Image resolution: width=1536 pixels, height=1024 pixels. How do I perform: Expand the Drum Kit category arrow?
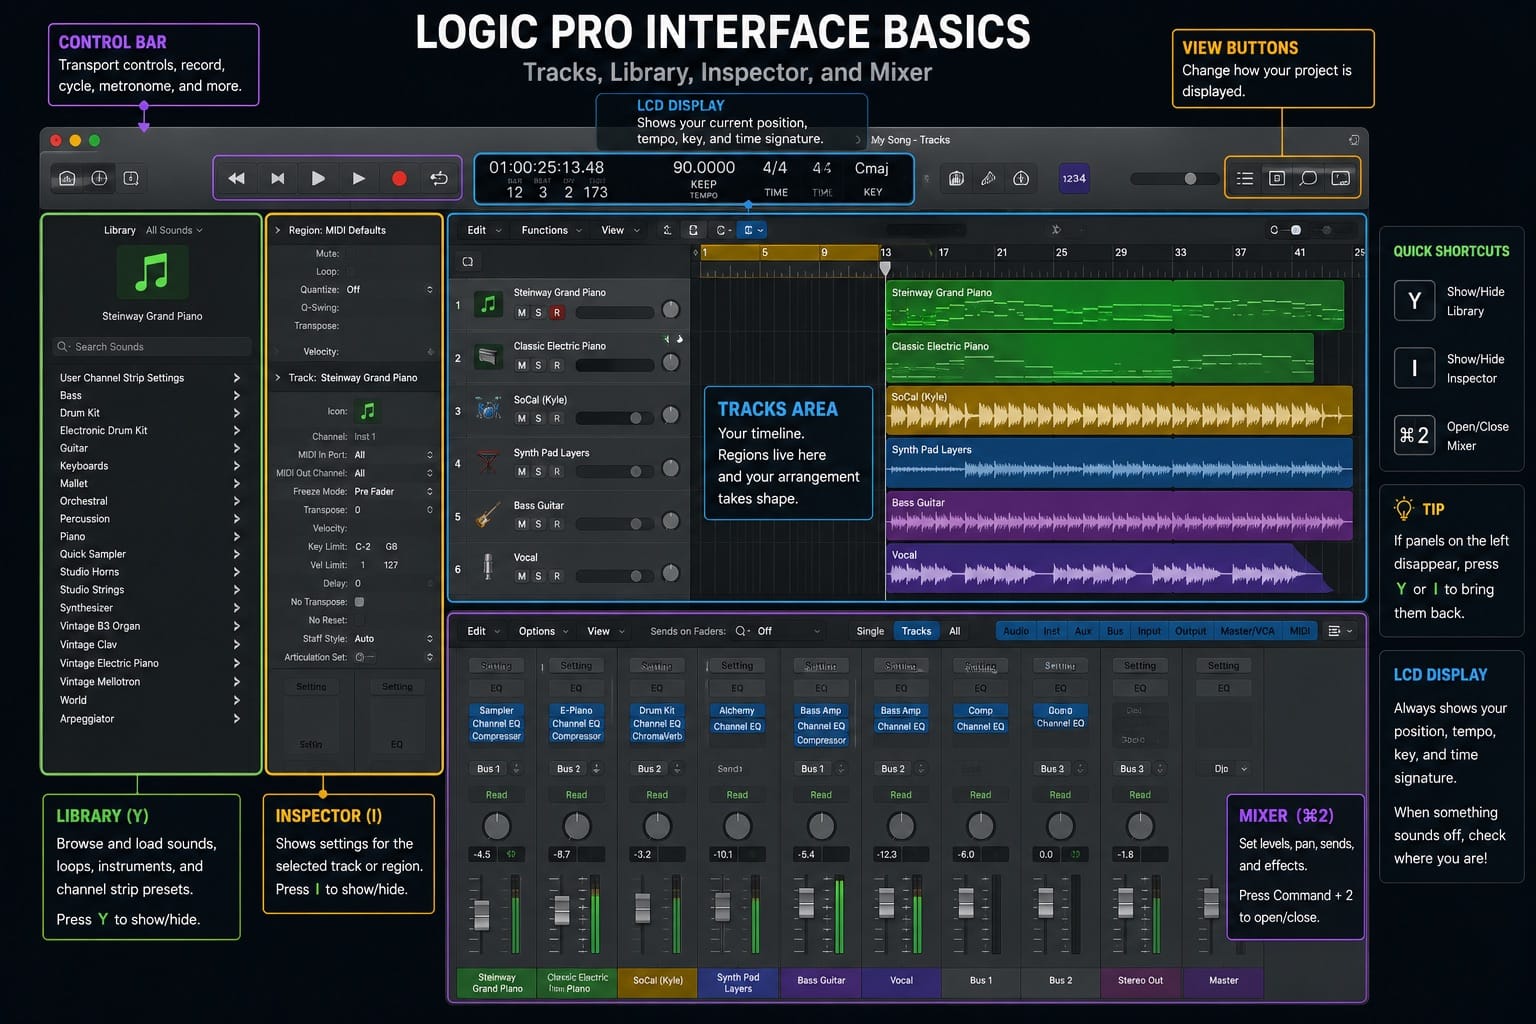point(237,413)
